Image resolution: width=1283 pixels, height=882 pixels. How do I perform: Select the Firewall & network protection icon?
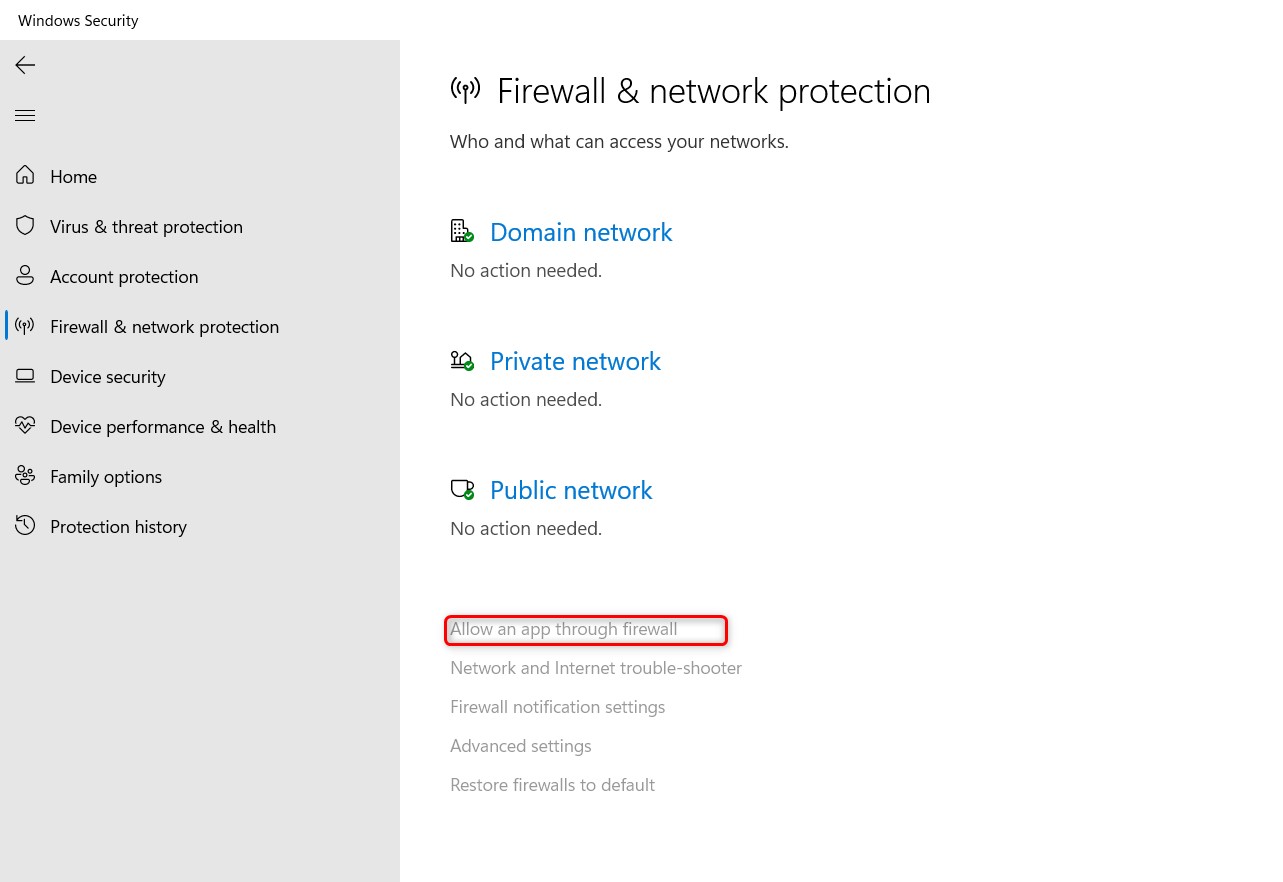(x=25, y=325)
